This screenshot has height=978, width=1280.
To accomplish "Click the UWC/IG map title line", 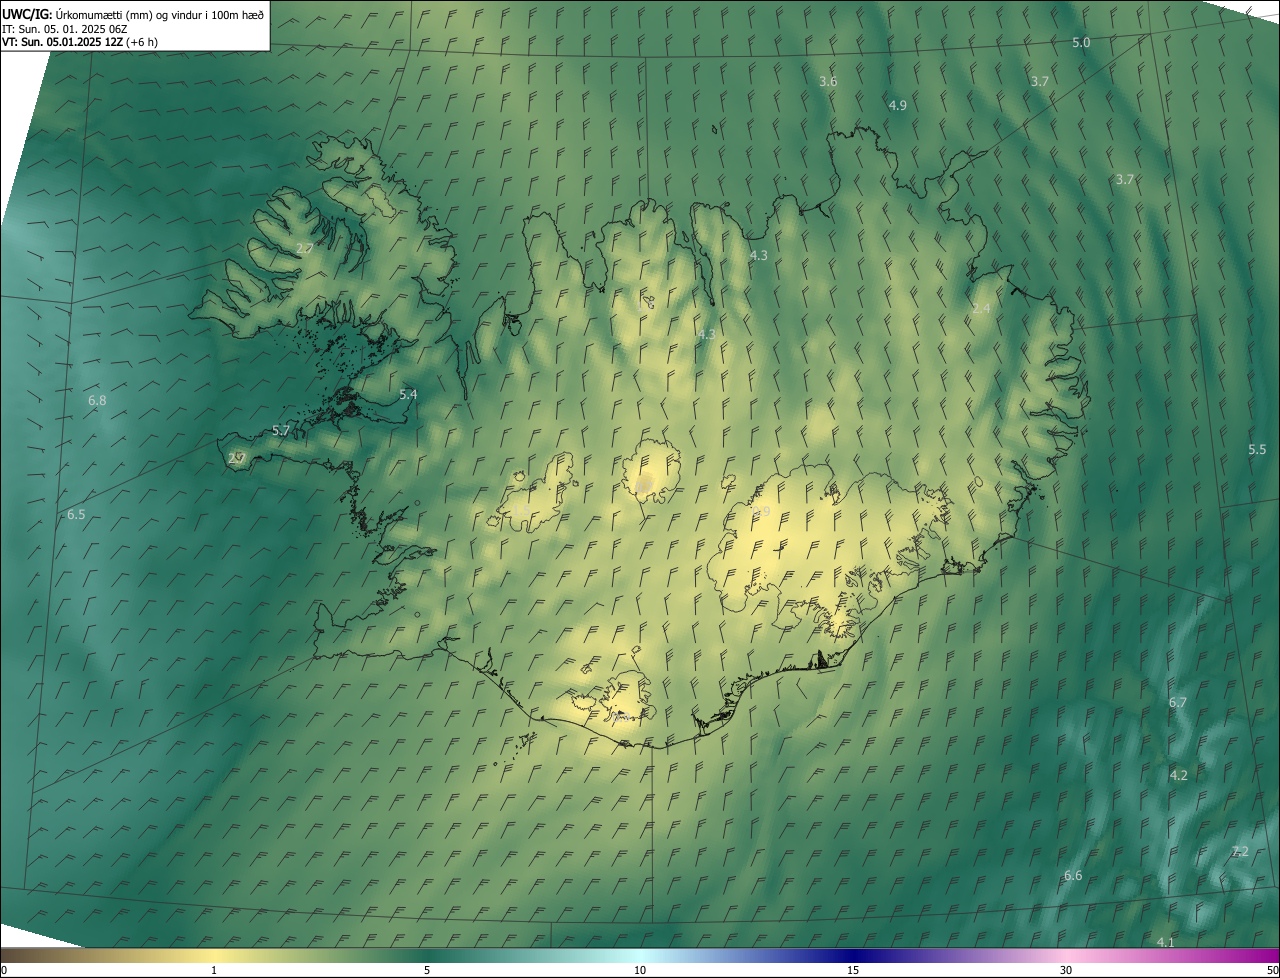I will point(133,14).
